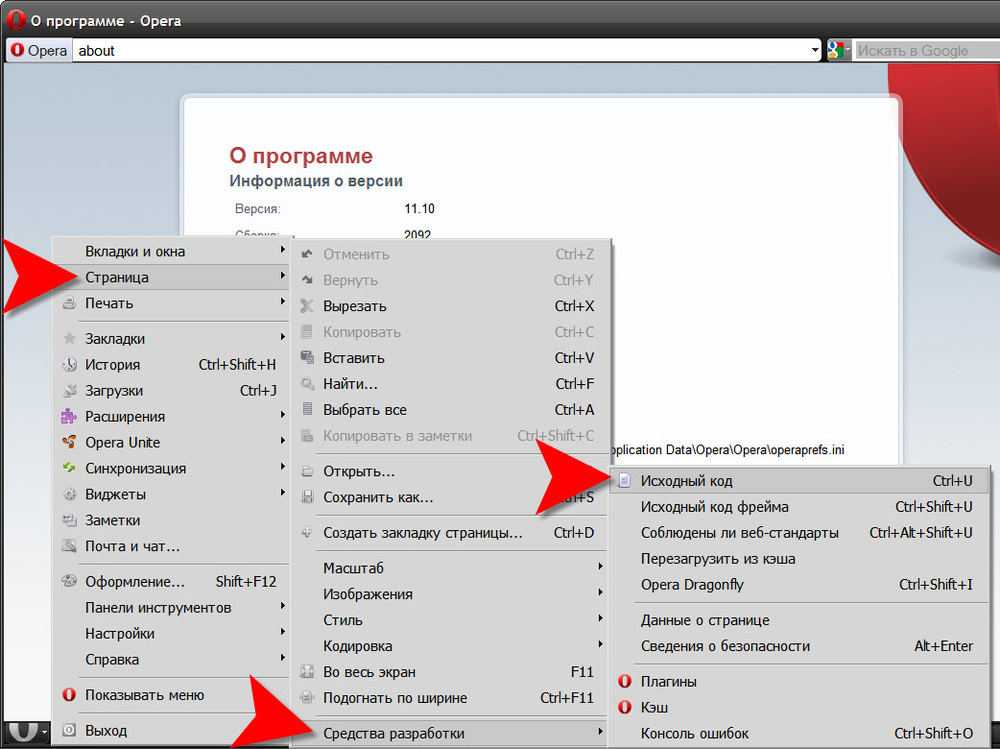The width and height of the screenshot is (1000, 749).
Task: Click the Opera icon next to Плагины
Action: click(625, 681)
